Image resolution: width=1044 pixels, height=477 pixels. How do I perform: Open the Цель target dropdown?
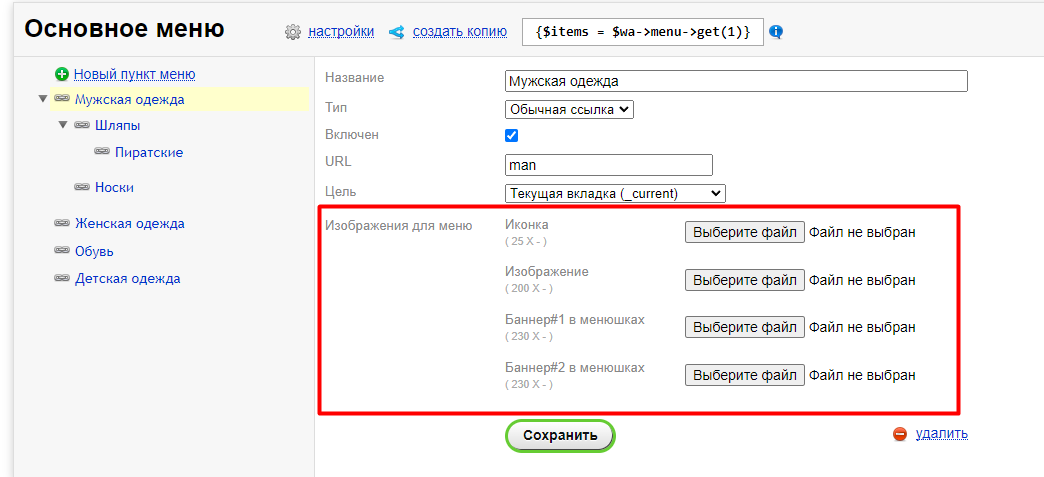coord(615,193)
